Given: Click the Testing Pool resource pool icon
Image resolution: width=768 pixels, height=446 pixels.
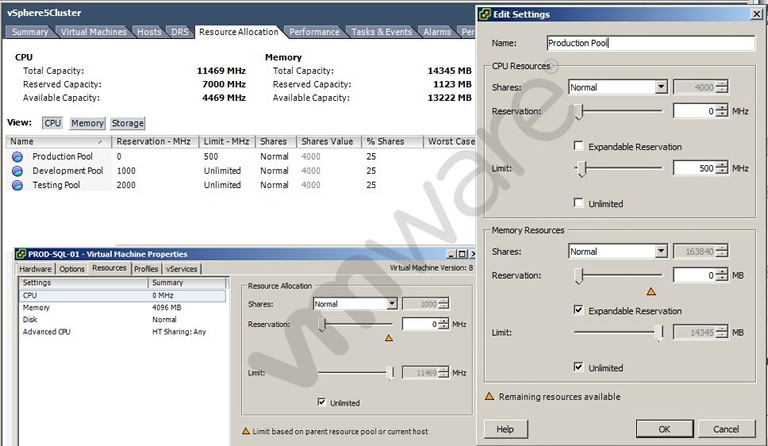Looking at the screenshot, I should point(17,185).
